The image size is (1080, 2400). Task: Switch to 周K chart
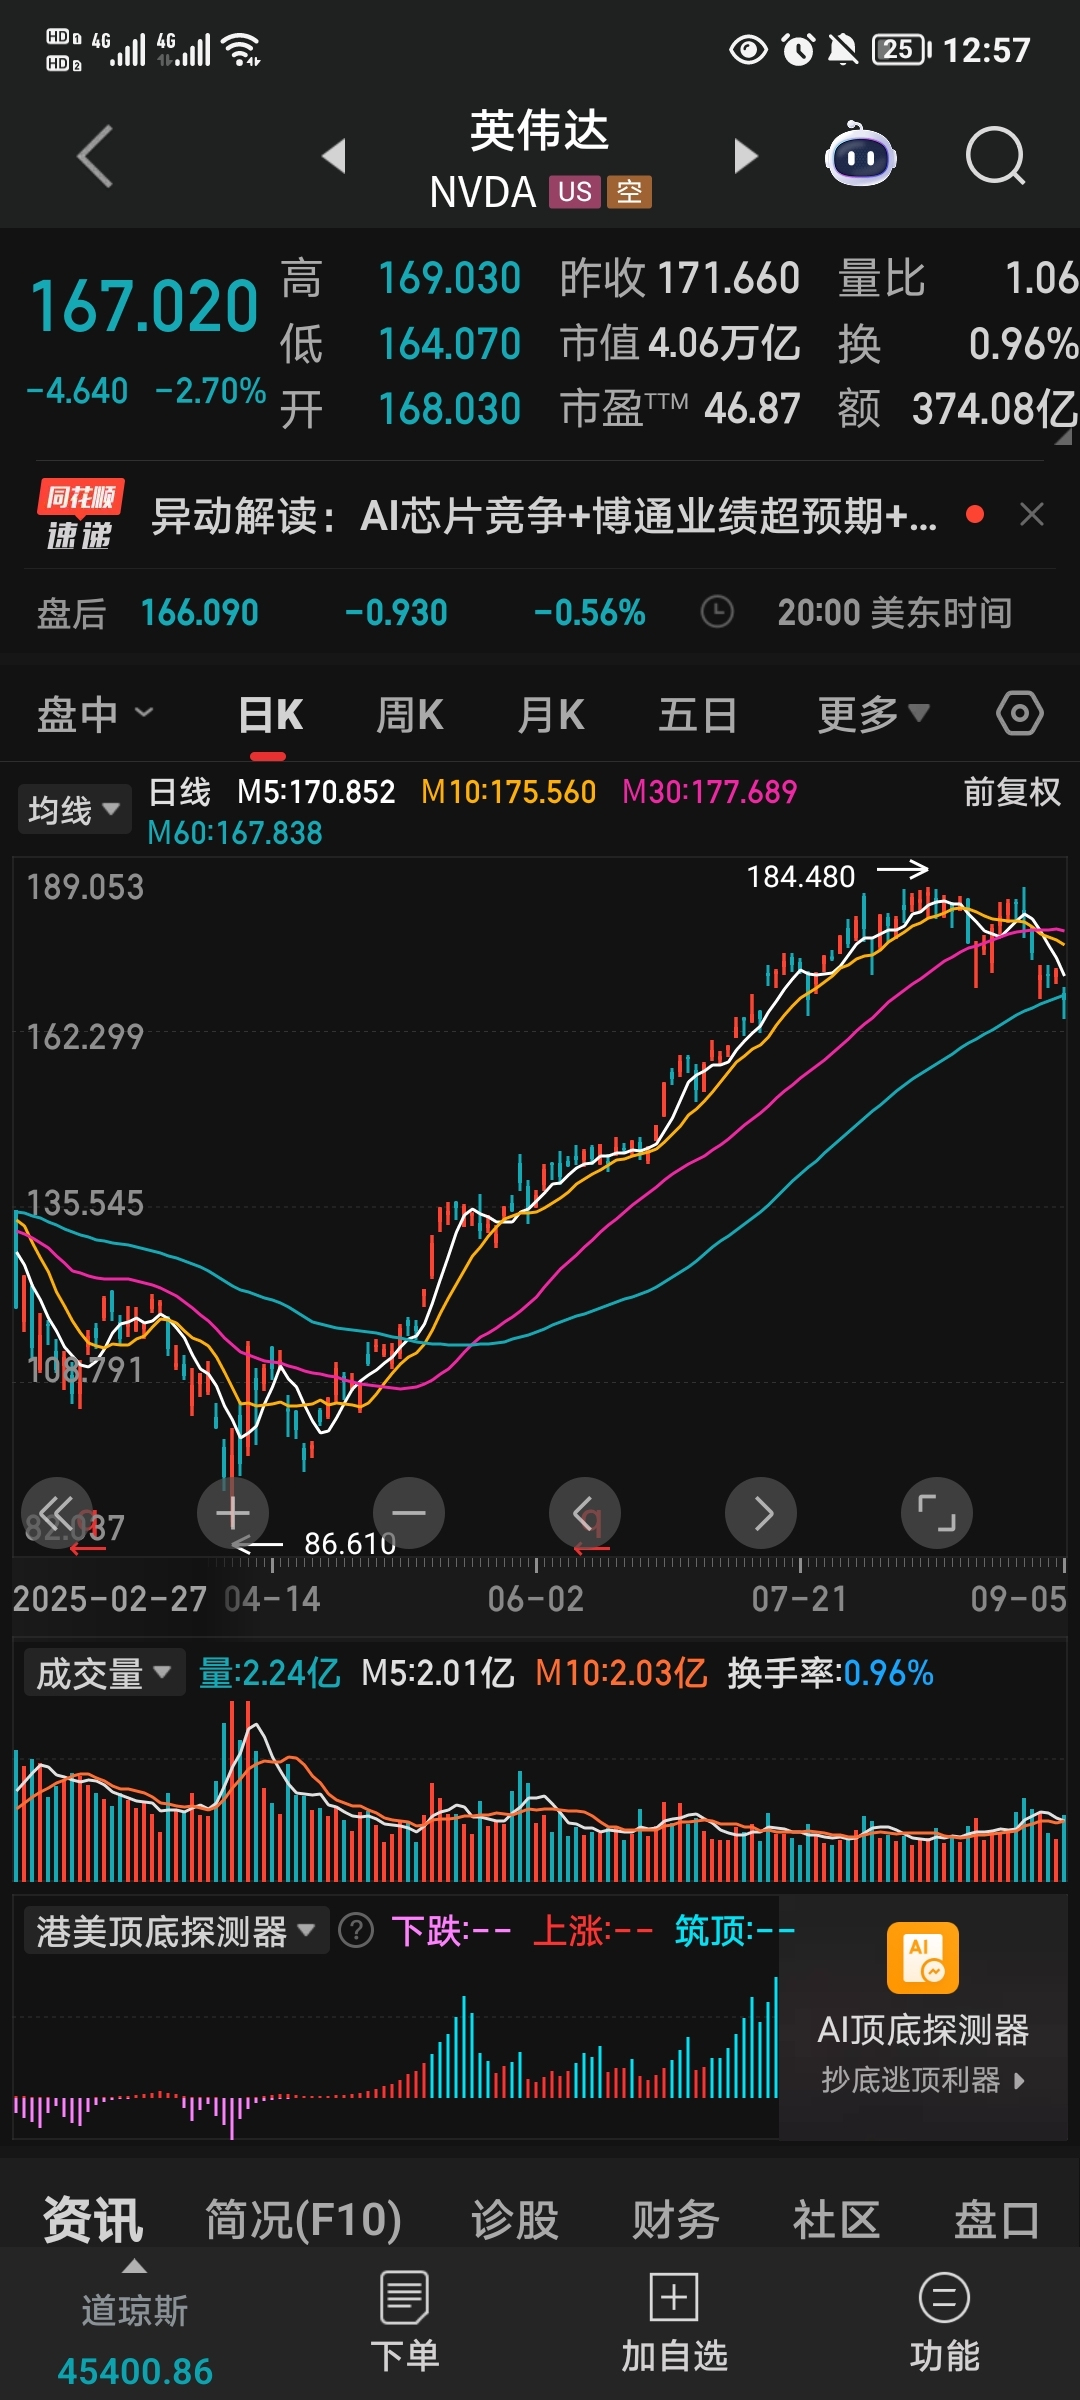coord(410,715)
